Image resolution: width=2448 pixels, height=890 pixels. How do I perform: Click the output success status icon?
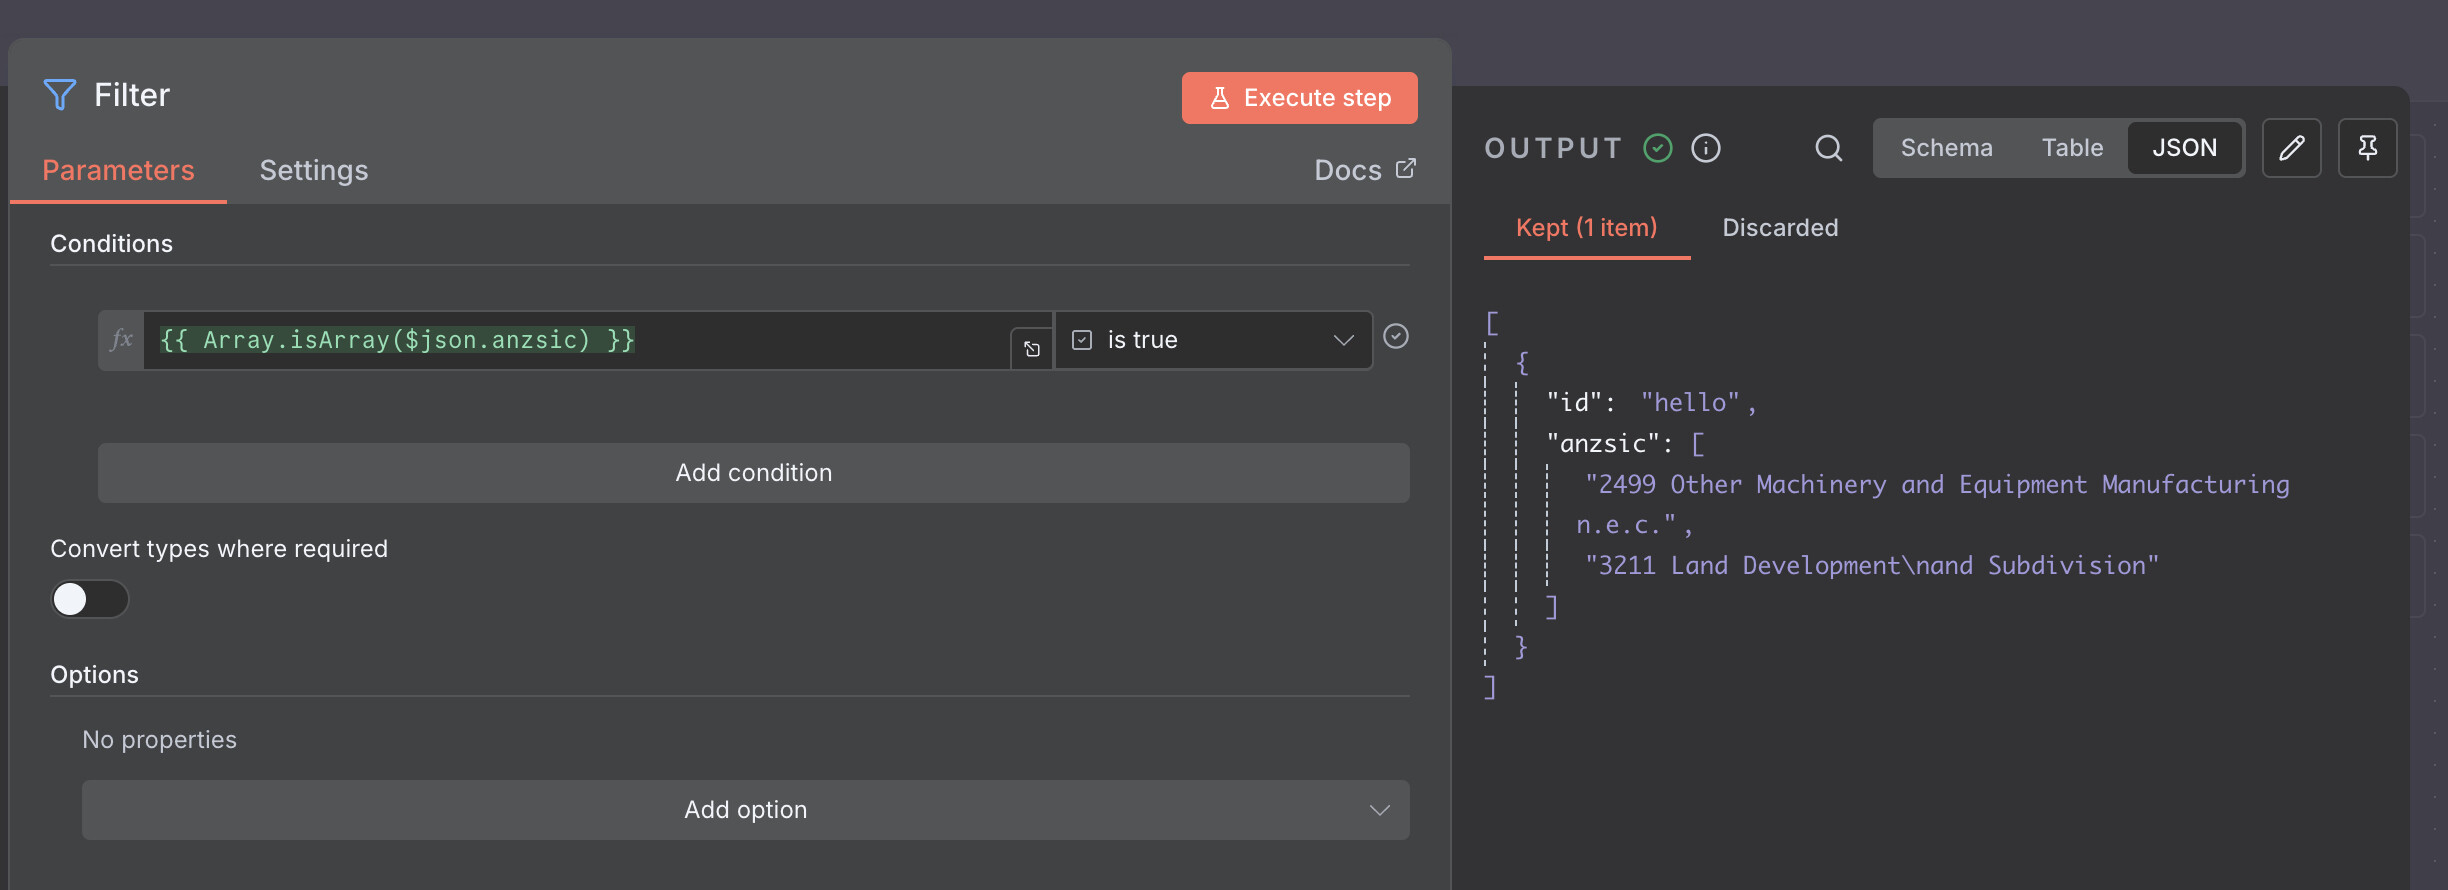[x=1658, y=148]
